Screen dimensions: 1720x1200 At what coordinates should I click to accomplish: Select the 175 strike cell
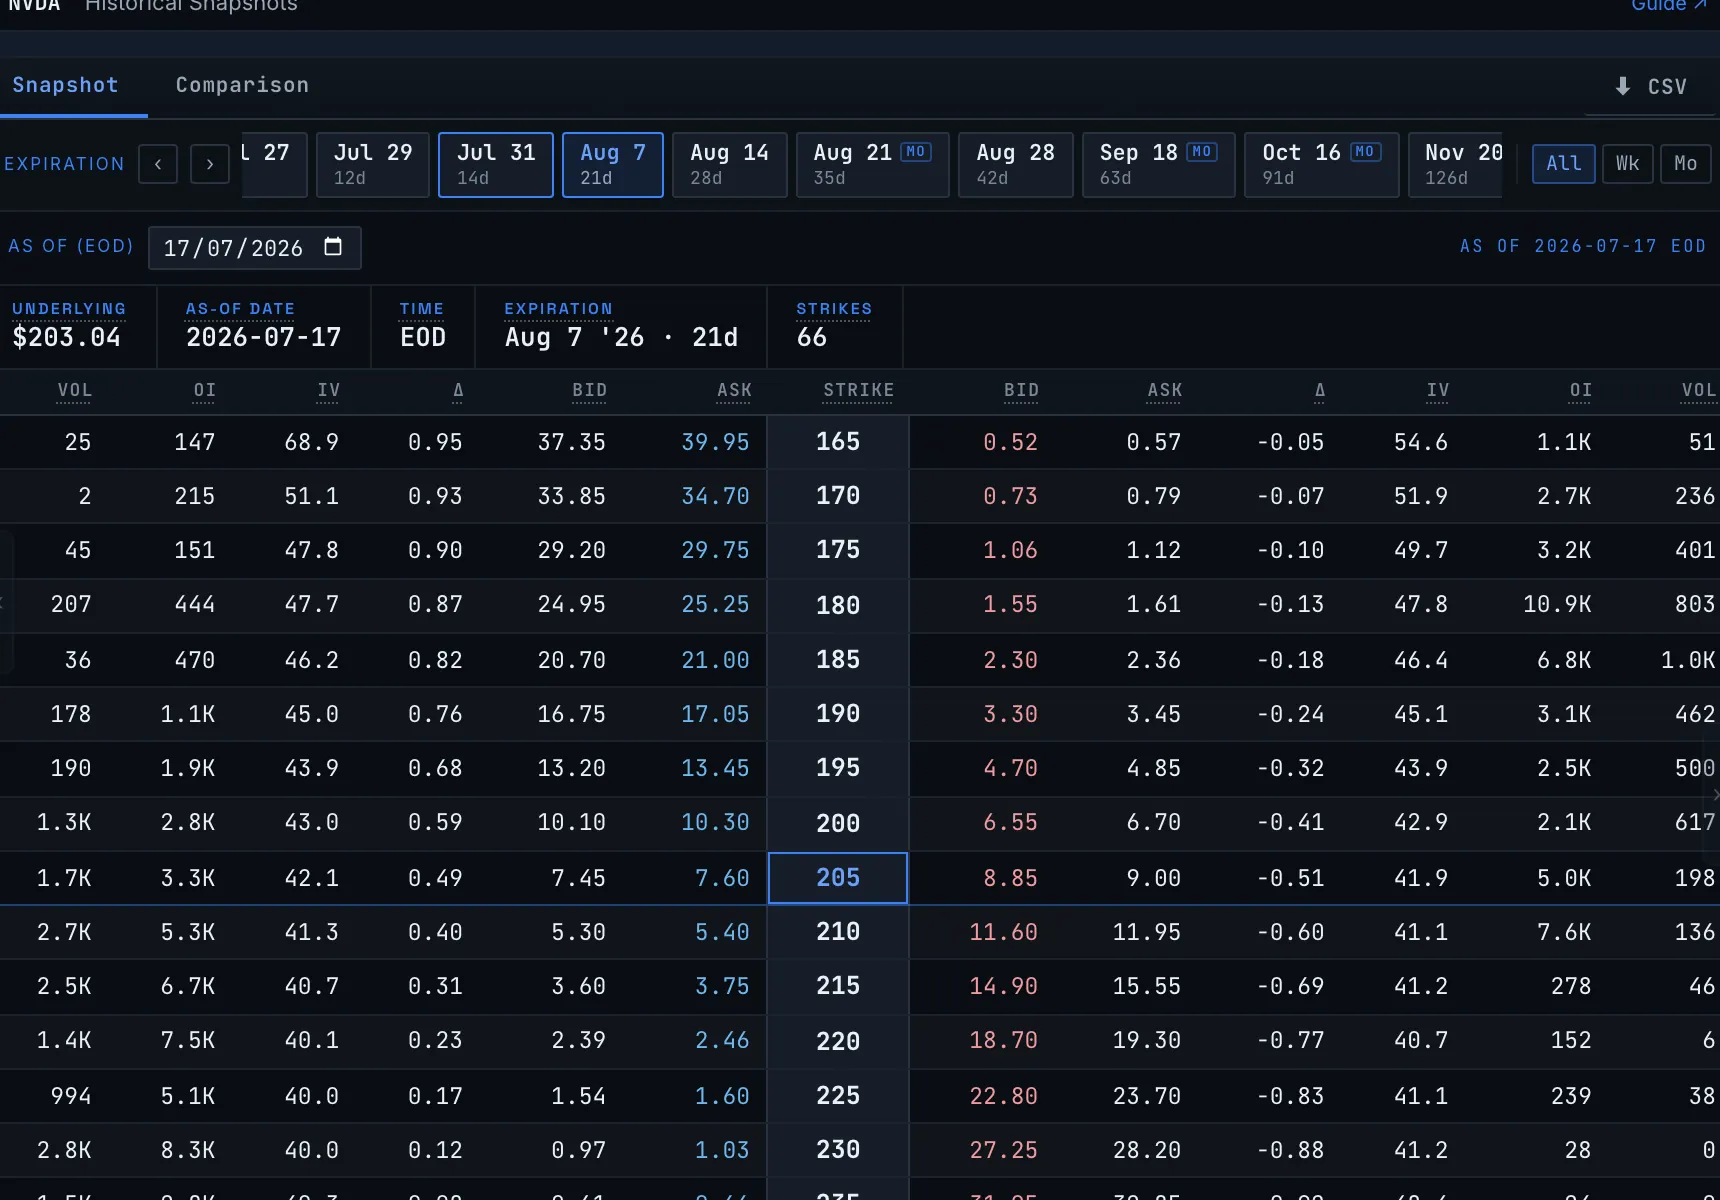[x=838, y=550]
